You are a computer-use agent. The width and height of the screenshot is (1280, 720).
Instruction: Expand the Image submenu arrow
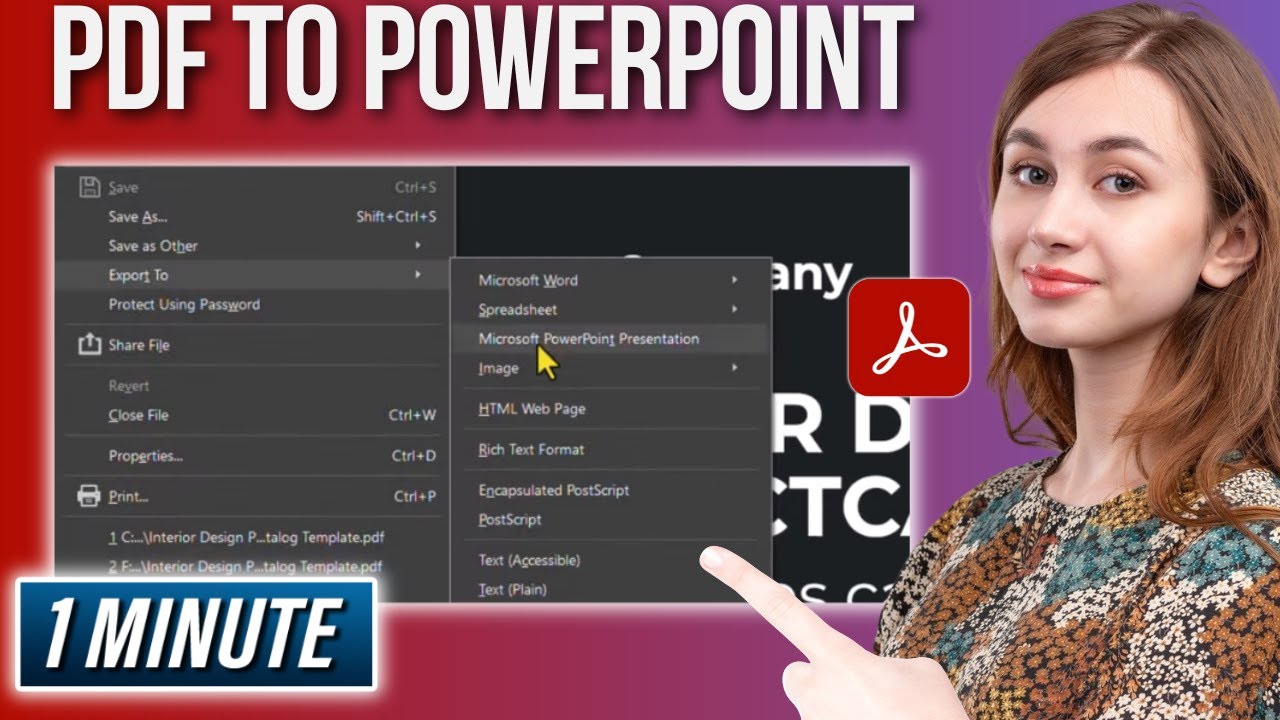click(735, 368)
